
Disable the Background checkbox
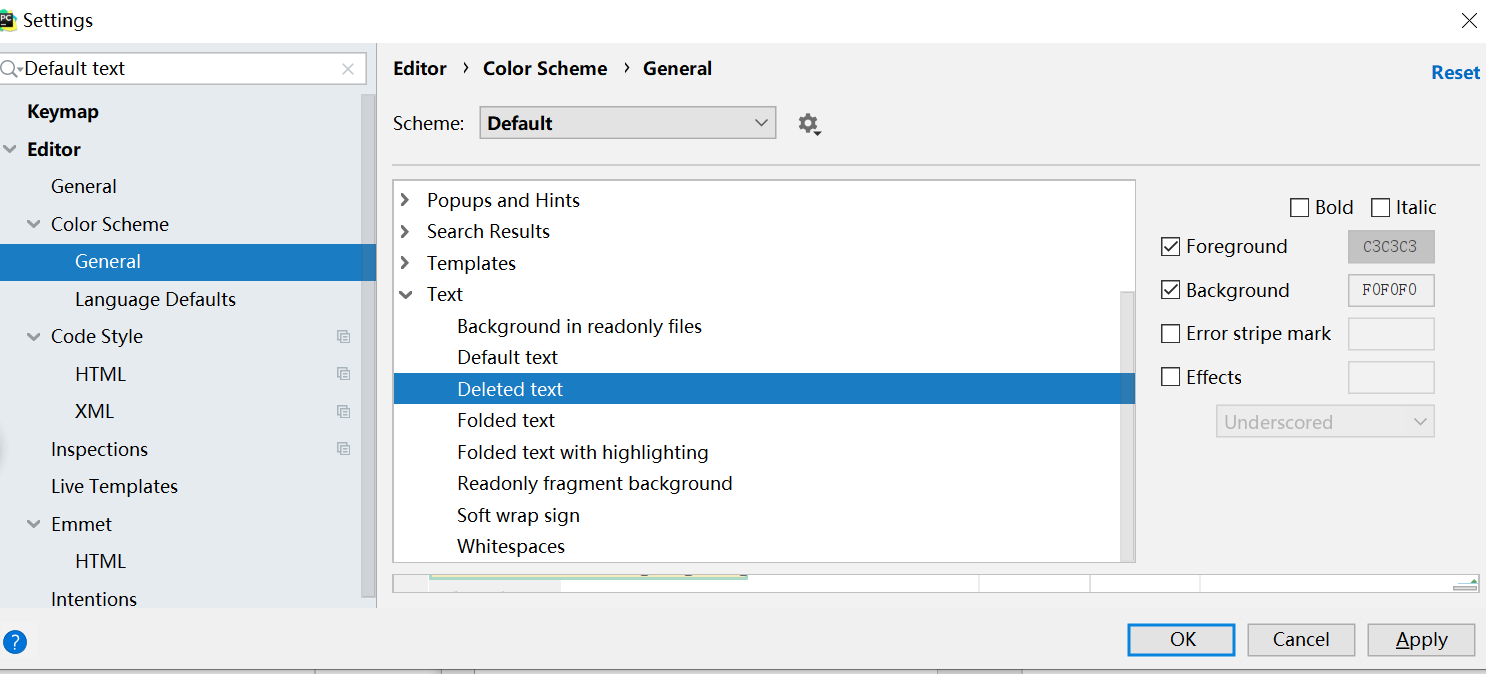(1170, 290)
